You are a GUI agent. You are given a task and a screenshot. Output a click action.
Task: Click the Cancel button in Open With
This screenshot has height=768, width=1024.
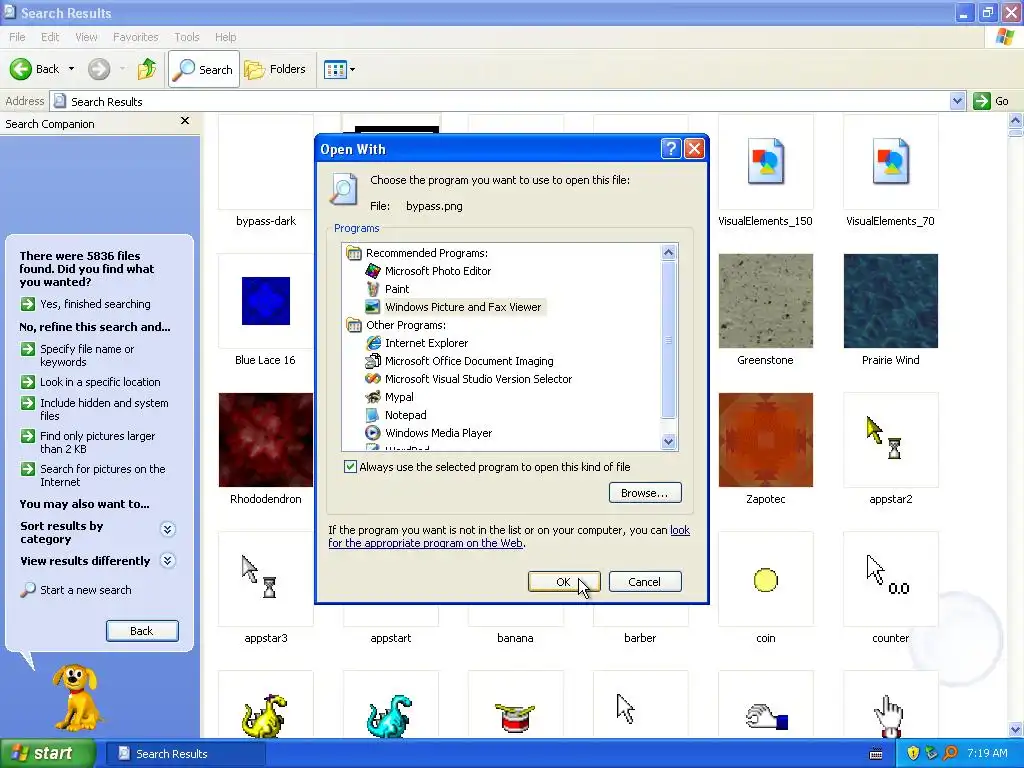pyautogui.click(x=645, y=582)
